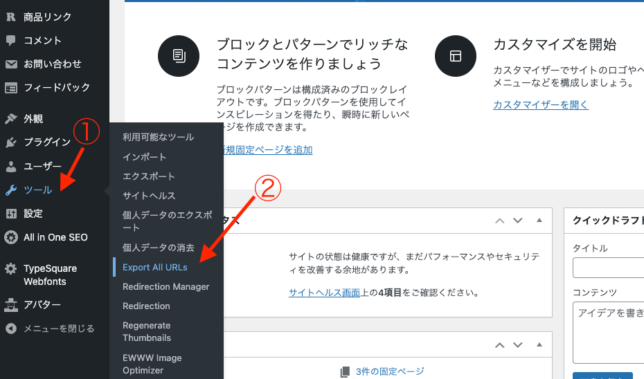The width and height of the screenshot is (644, 379).
Task: Click the 商品リンク R icon
Action: [x=11, y=17]
